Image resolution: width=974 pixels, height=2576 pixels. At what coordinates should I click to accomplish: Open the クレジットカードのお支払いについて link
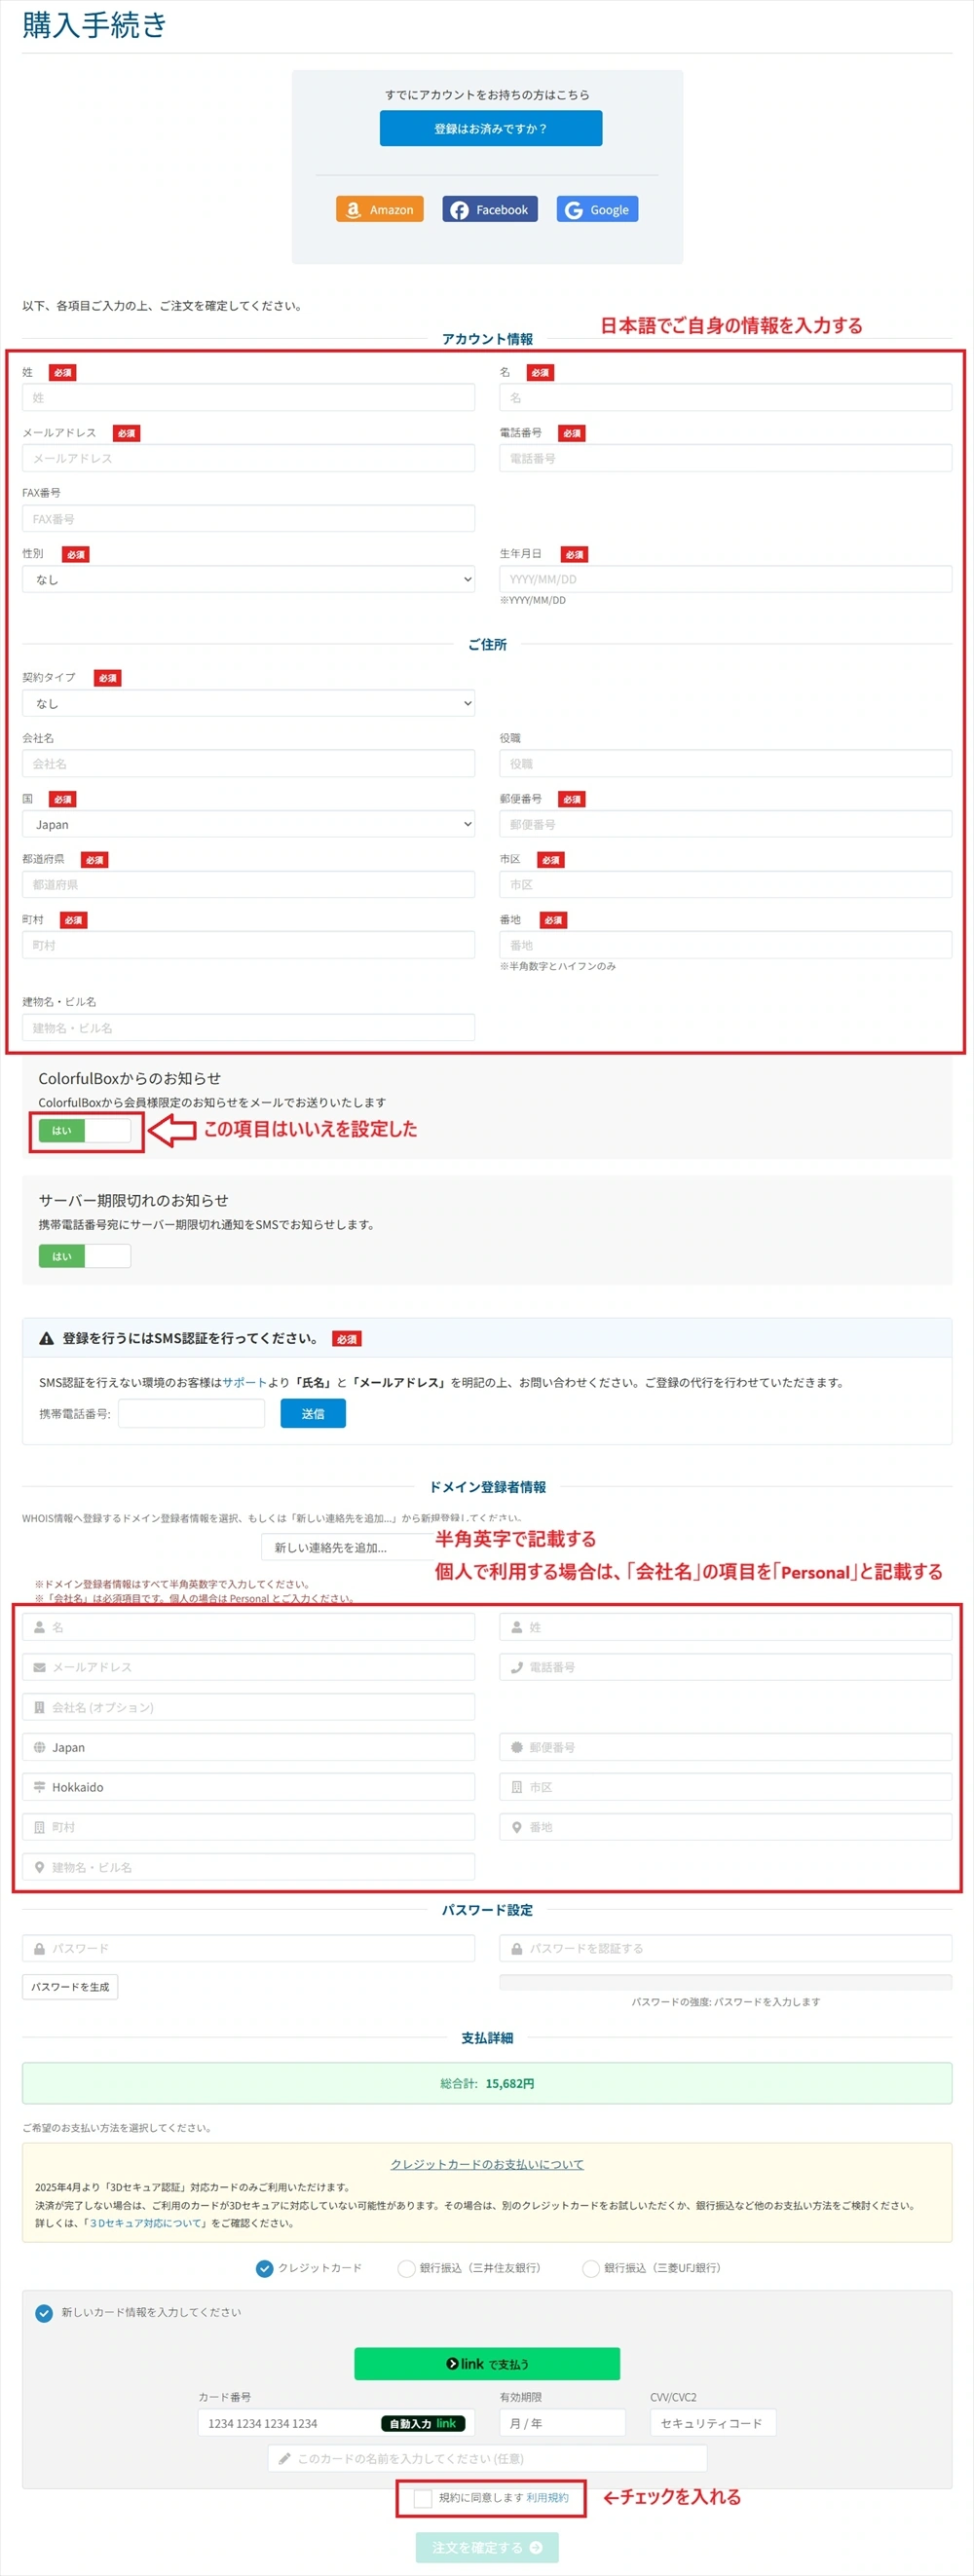[487, 2164]
